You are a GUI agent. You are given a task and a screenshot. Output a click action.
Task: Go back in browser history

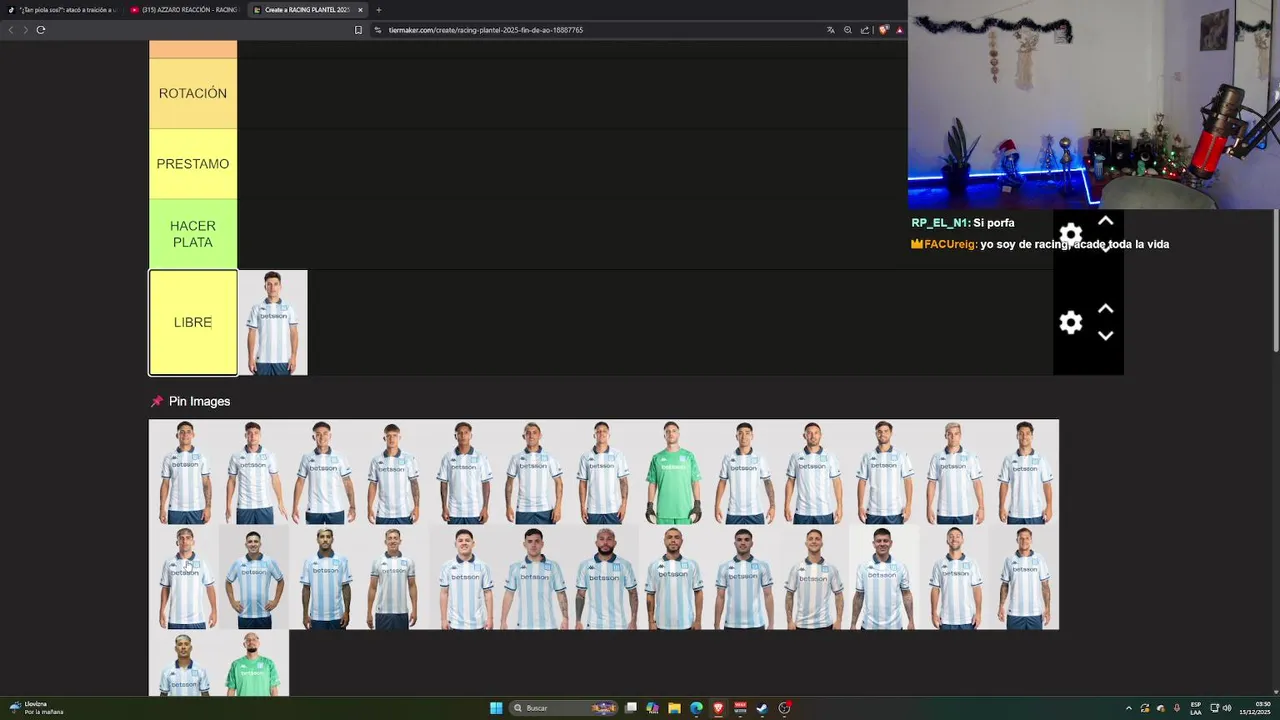(x=11, y=30)
